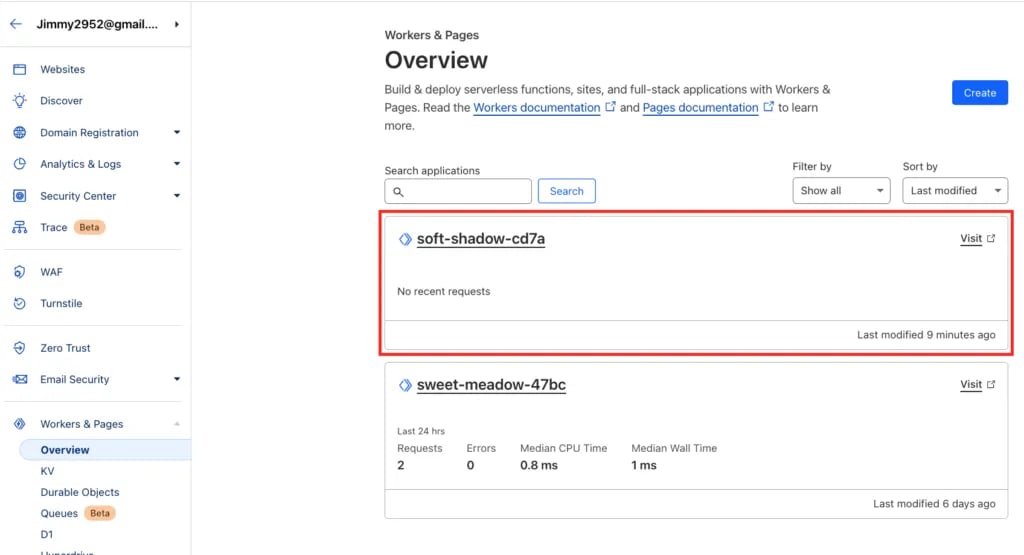Viewport: 1024px width, 555px height.
Task: Select the Overview sidebar item
Action: 105,450
